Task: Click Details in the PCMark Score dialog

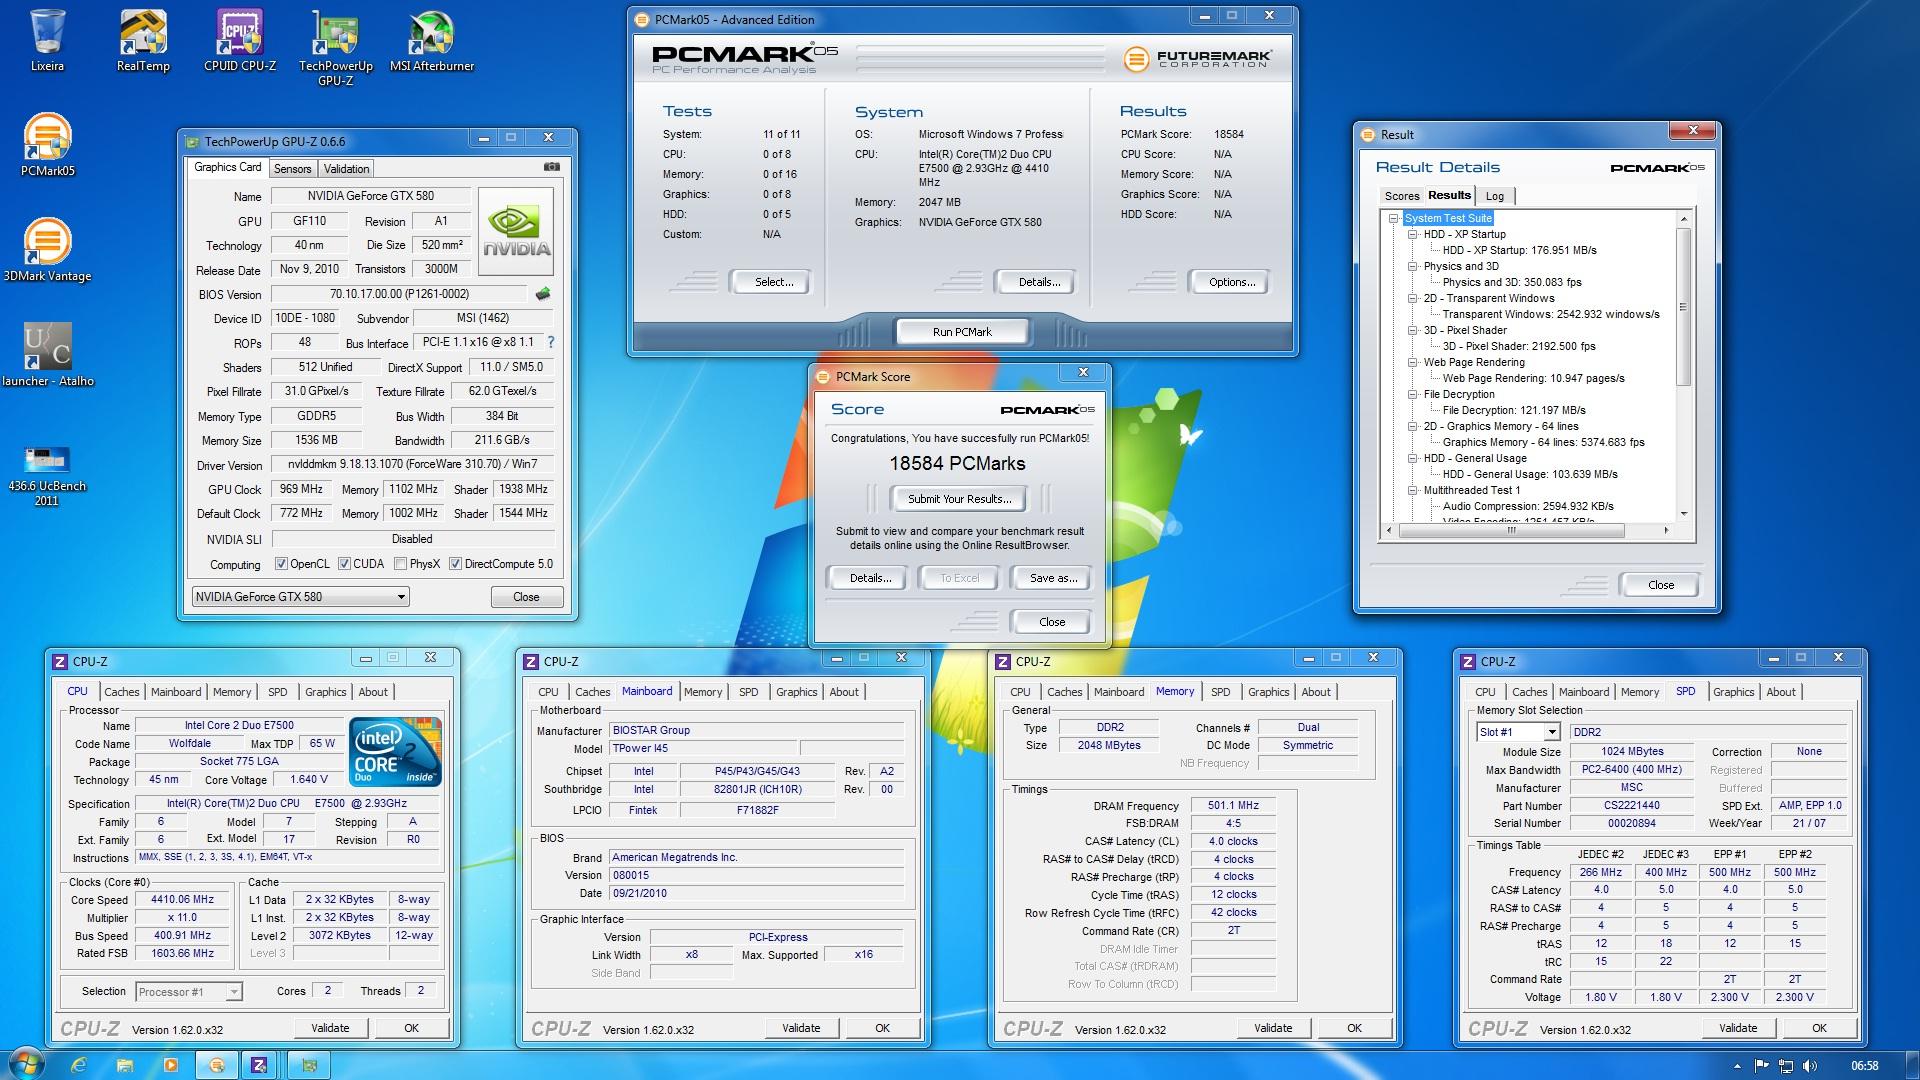Action: (x=870, y=578)
